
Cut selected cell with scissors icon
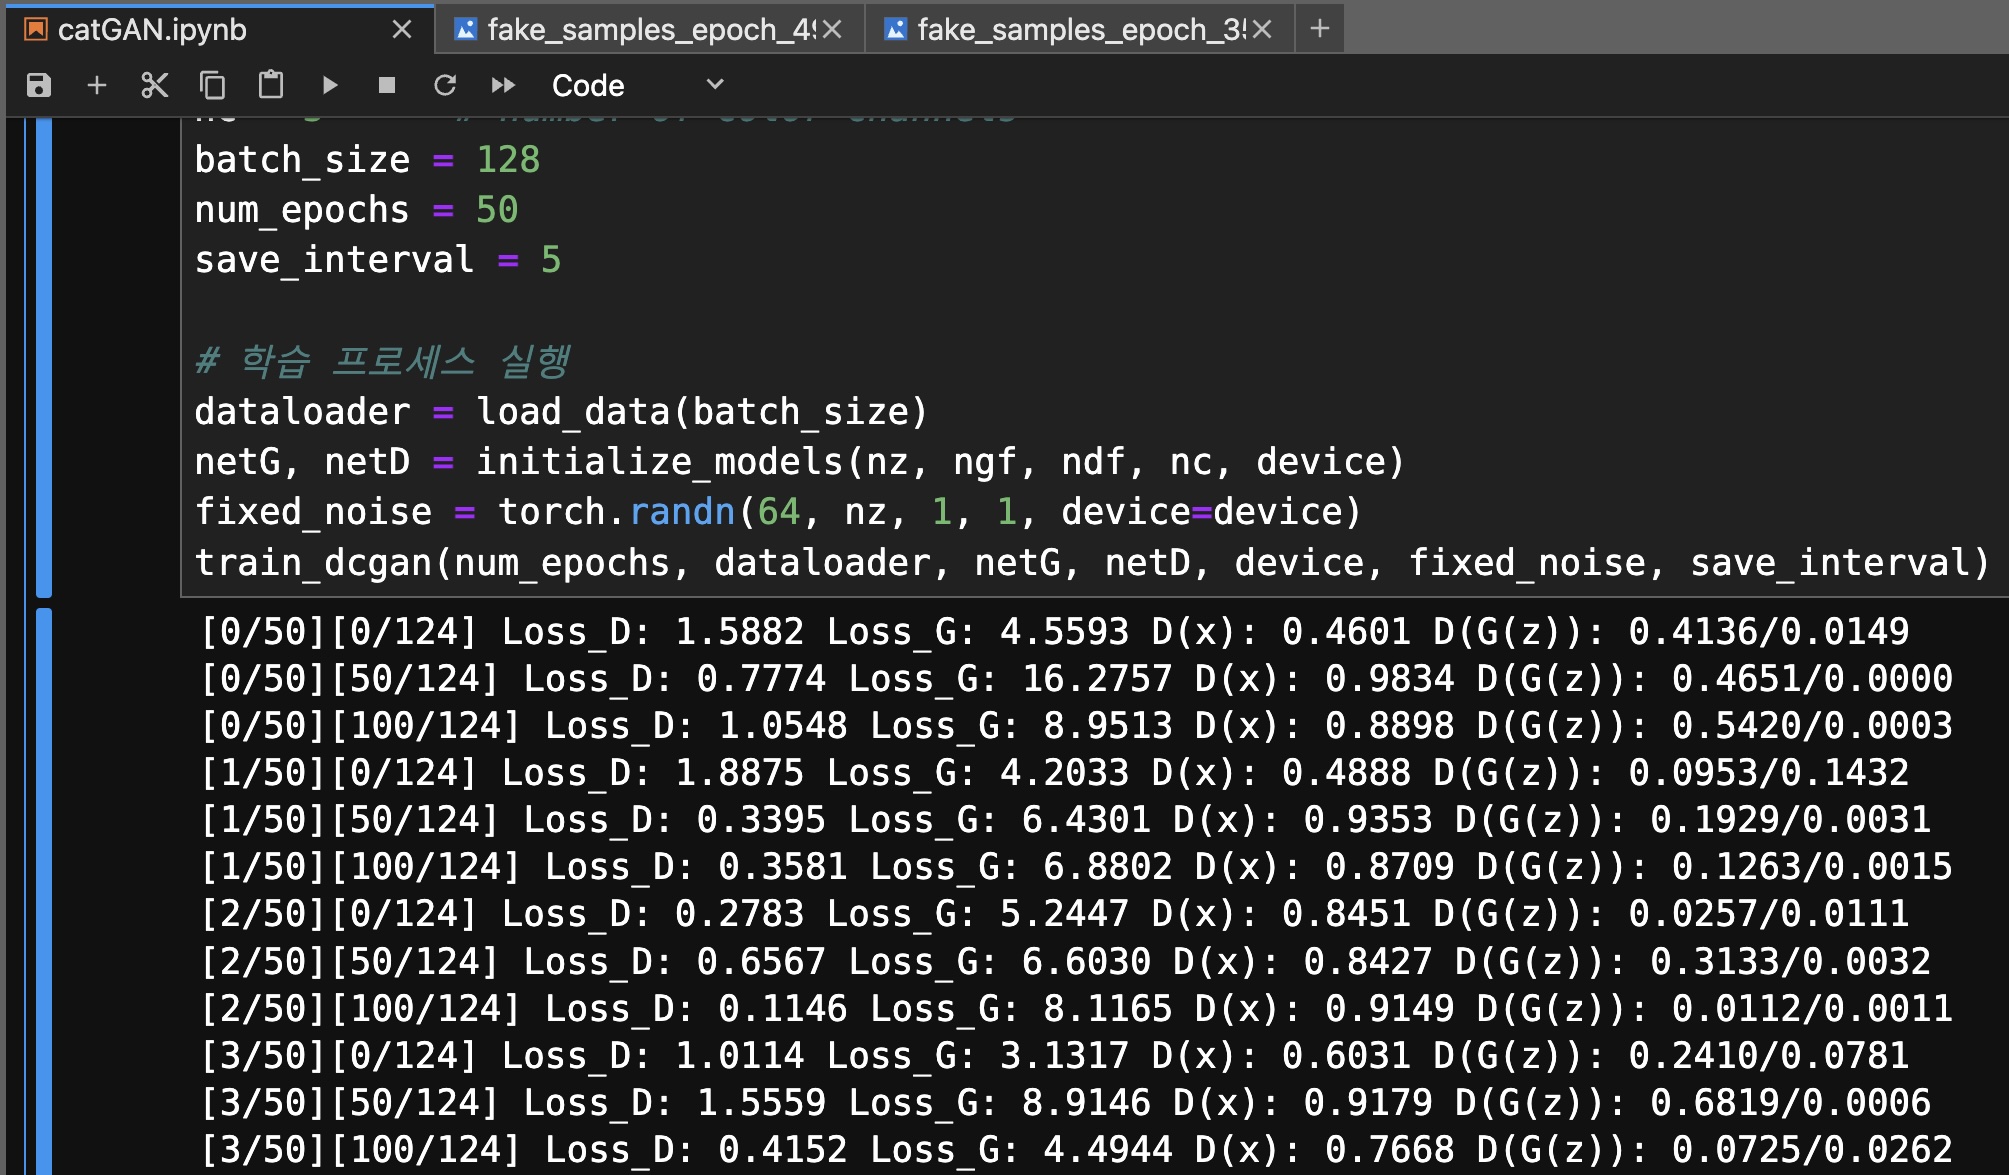click(154, 86)
